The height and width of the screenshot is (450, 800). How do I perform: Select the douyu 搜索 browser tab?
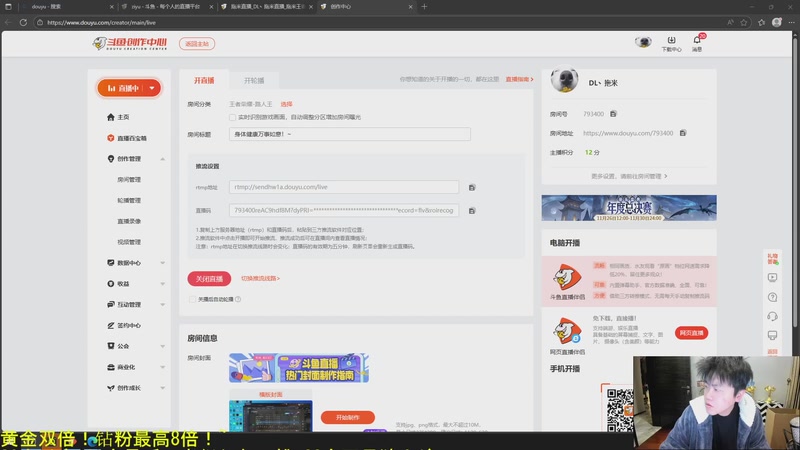pyautogui.click(x=68, y=7)
